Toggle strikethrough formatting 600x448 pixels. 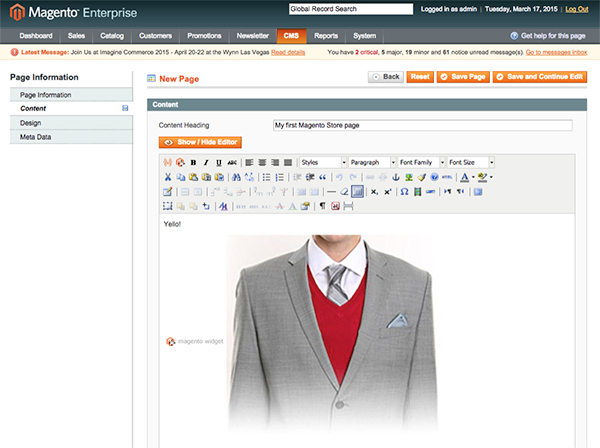(232, 162)
